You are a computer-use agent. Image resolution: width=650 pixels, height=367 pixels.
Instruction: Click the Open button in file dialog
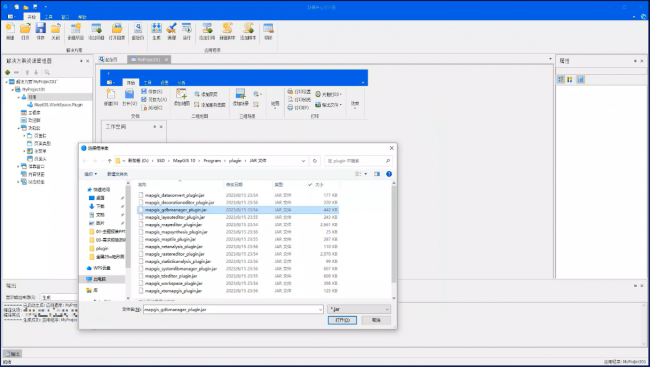pos(342,320)
